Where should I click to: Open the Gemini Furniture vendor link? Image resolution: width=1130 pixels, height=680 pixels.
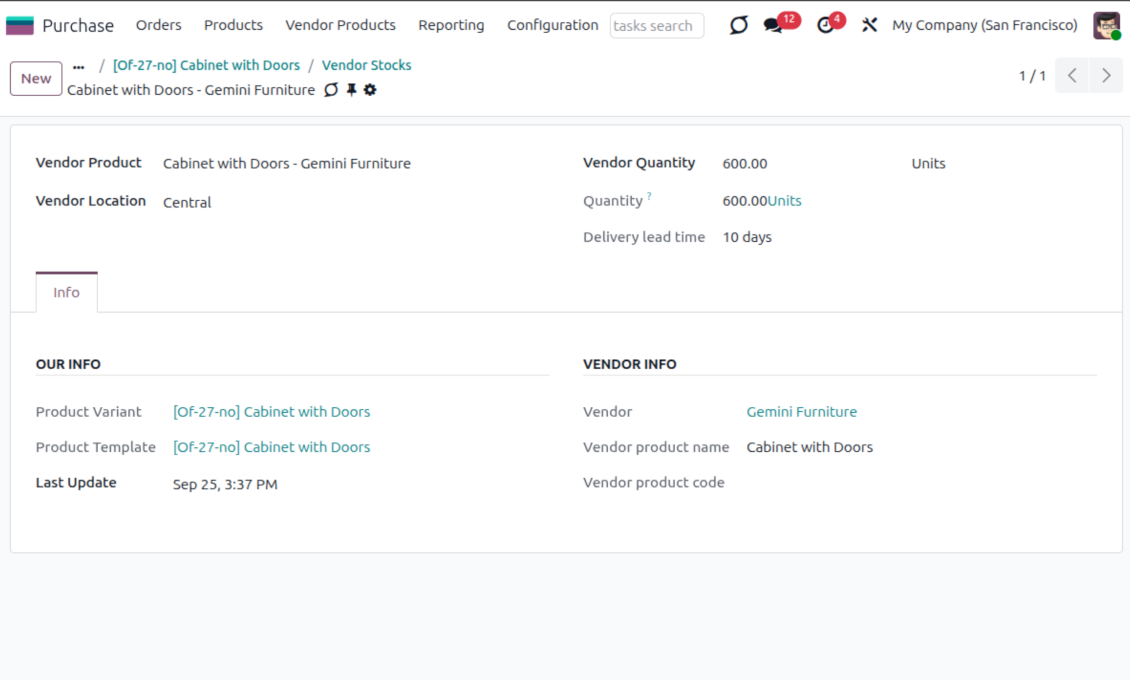(801, 412)
